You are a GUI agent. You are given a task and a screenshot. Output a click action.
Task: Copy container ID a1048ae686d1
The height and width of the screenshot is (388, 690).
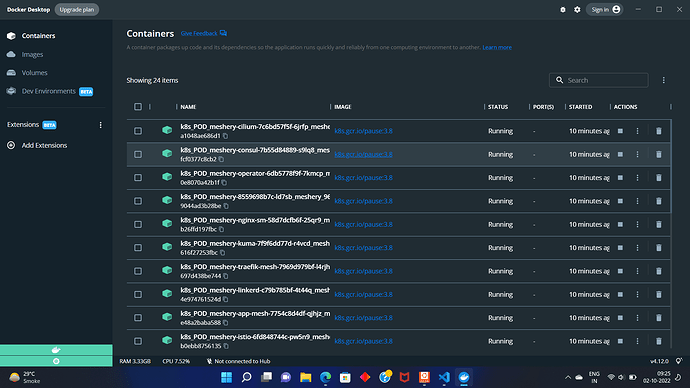pos(225,136)
